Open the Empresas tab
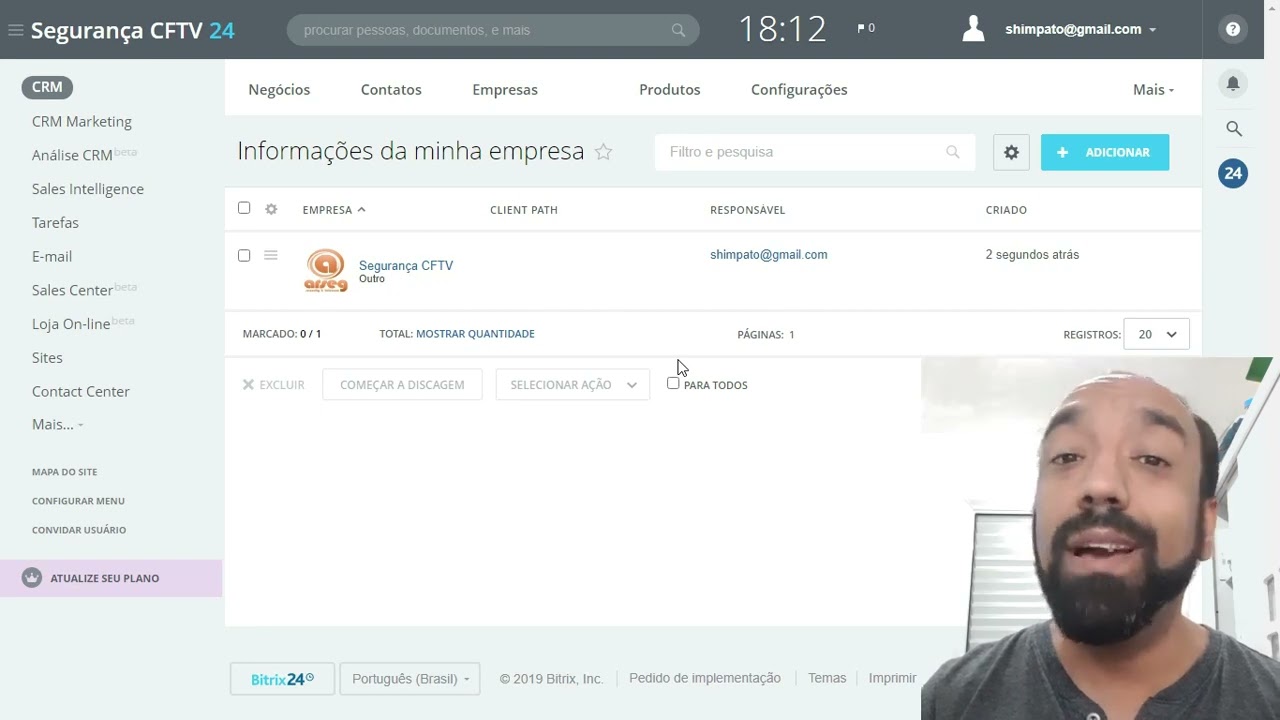This screenshot has width=1280, height=720. [505, 89]
